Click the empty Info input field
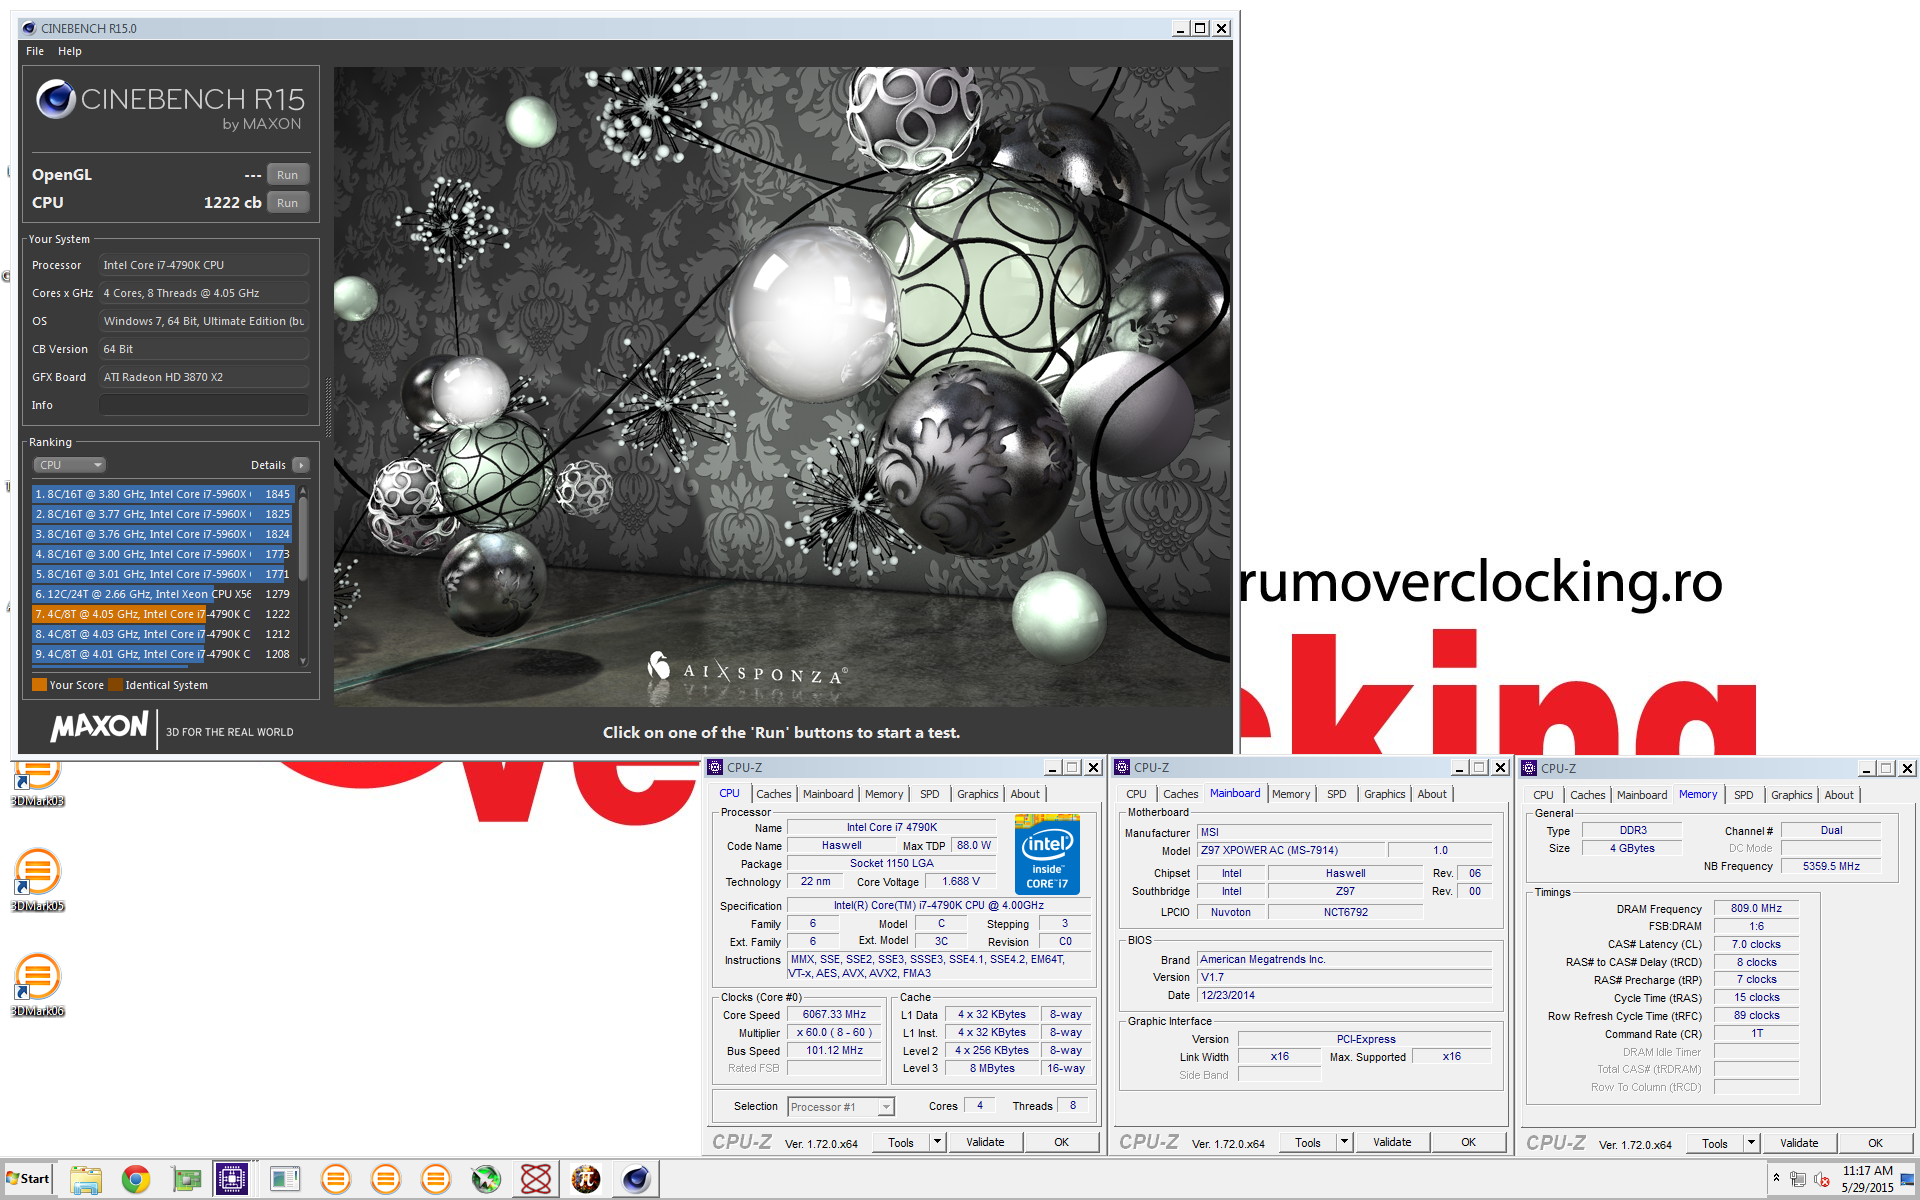 coord(204,405)
